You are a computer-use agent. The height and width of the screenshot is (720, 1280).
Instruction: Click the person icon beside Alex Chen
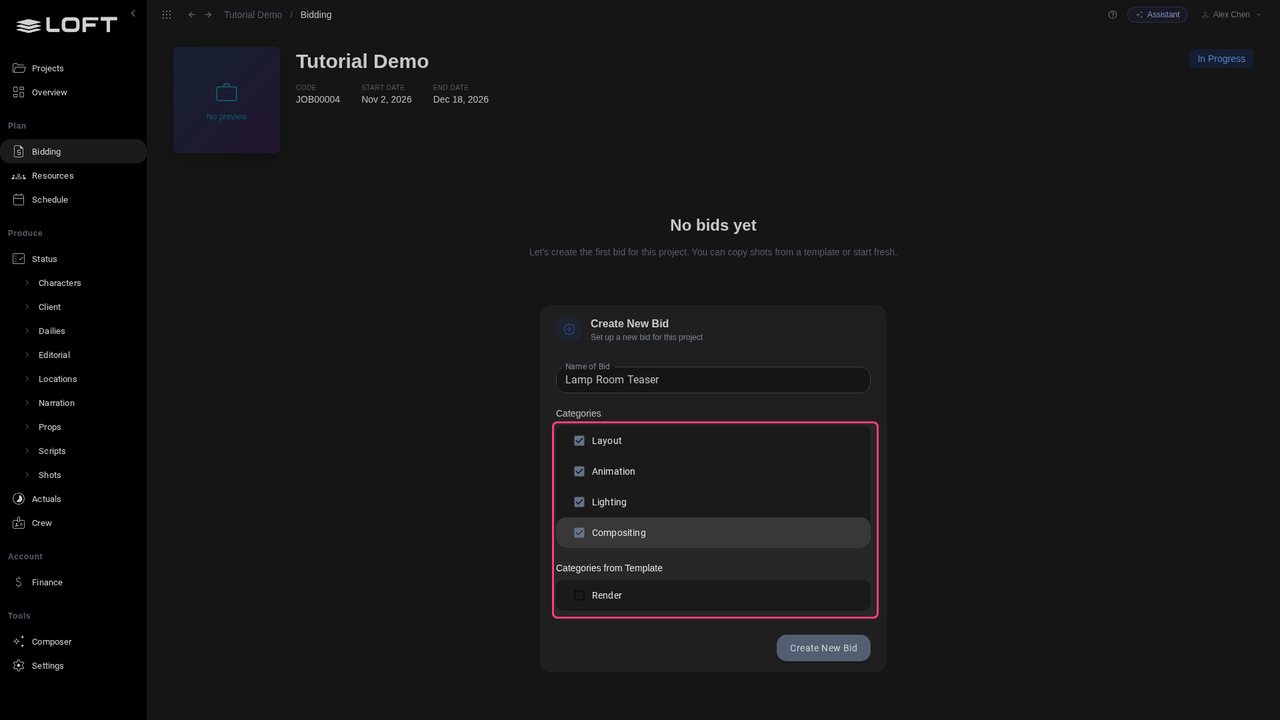click(x=1205, y=15)
